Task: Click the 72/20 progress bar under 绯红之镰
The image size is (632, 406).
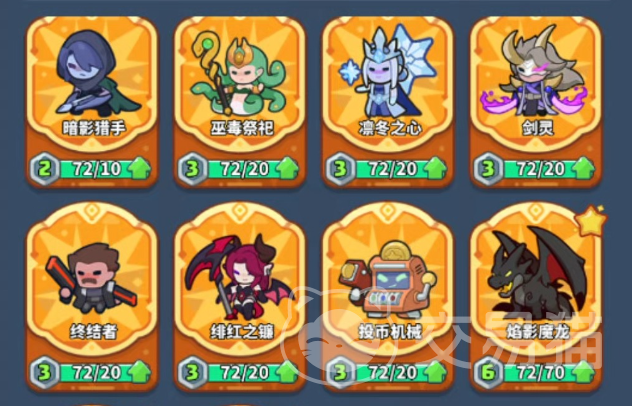Action: pos(247,373)
